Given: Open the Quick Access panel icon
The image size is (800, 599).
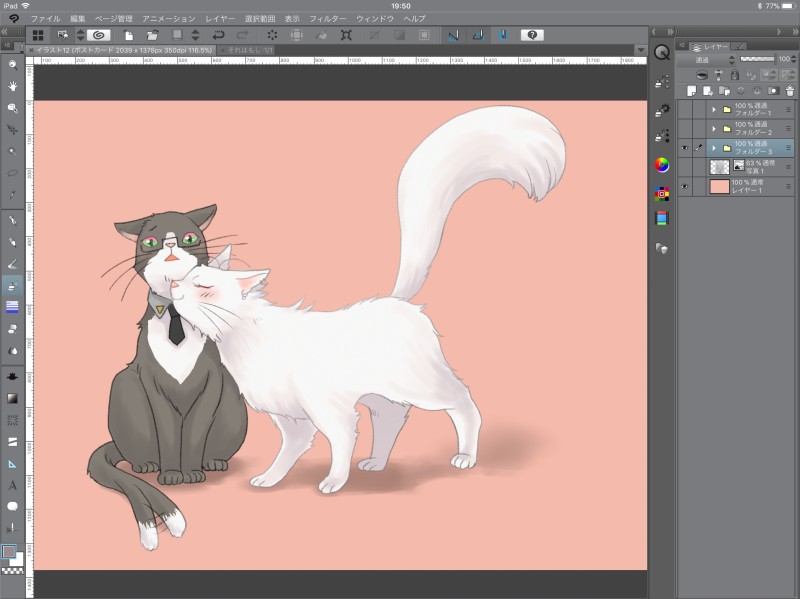Looking at the screenshot, I should [x=662, y=53].
